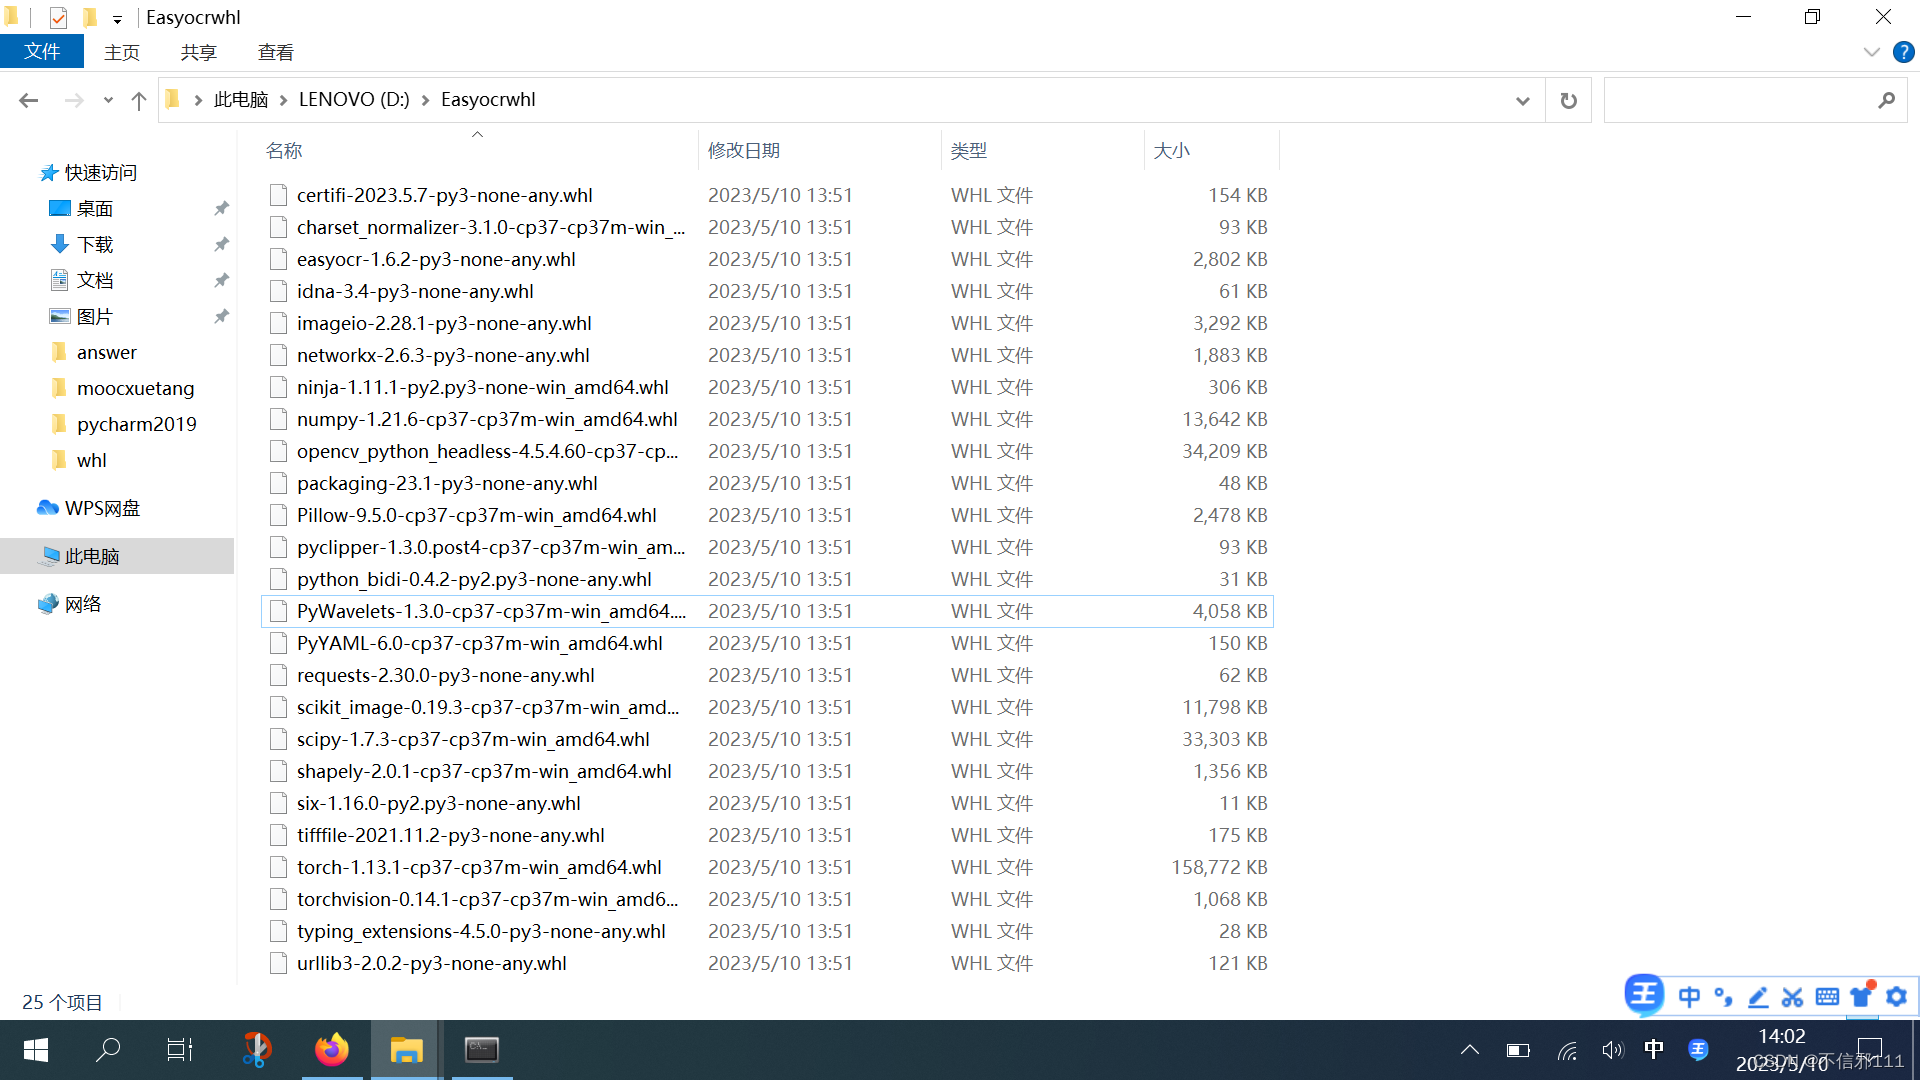Image resolution: width=1920 pixels, height=1080 pixels.
Task: Open the IME toolbar soft keyboard icon
Action: pos(1827,997)
